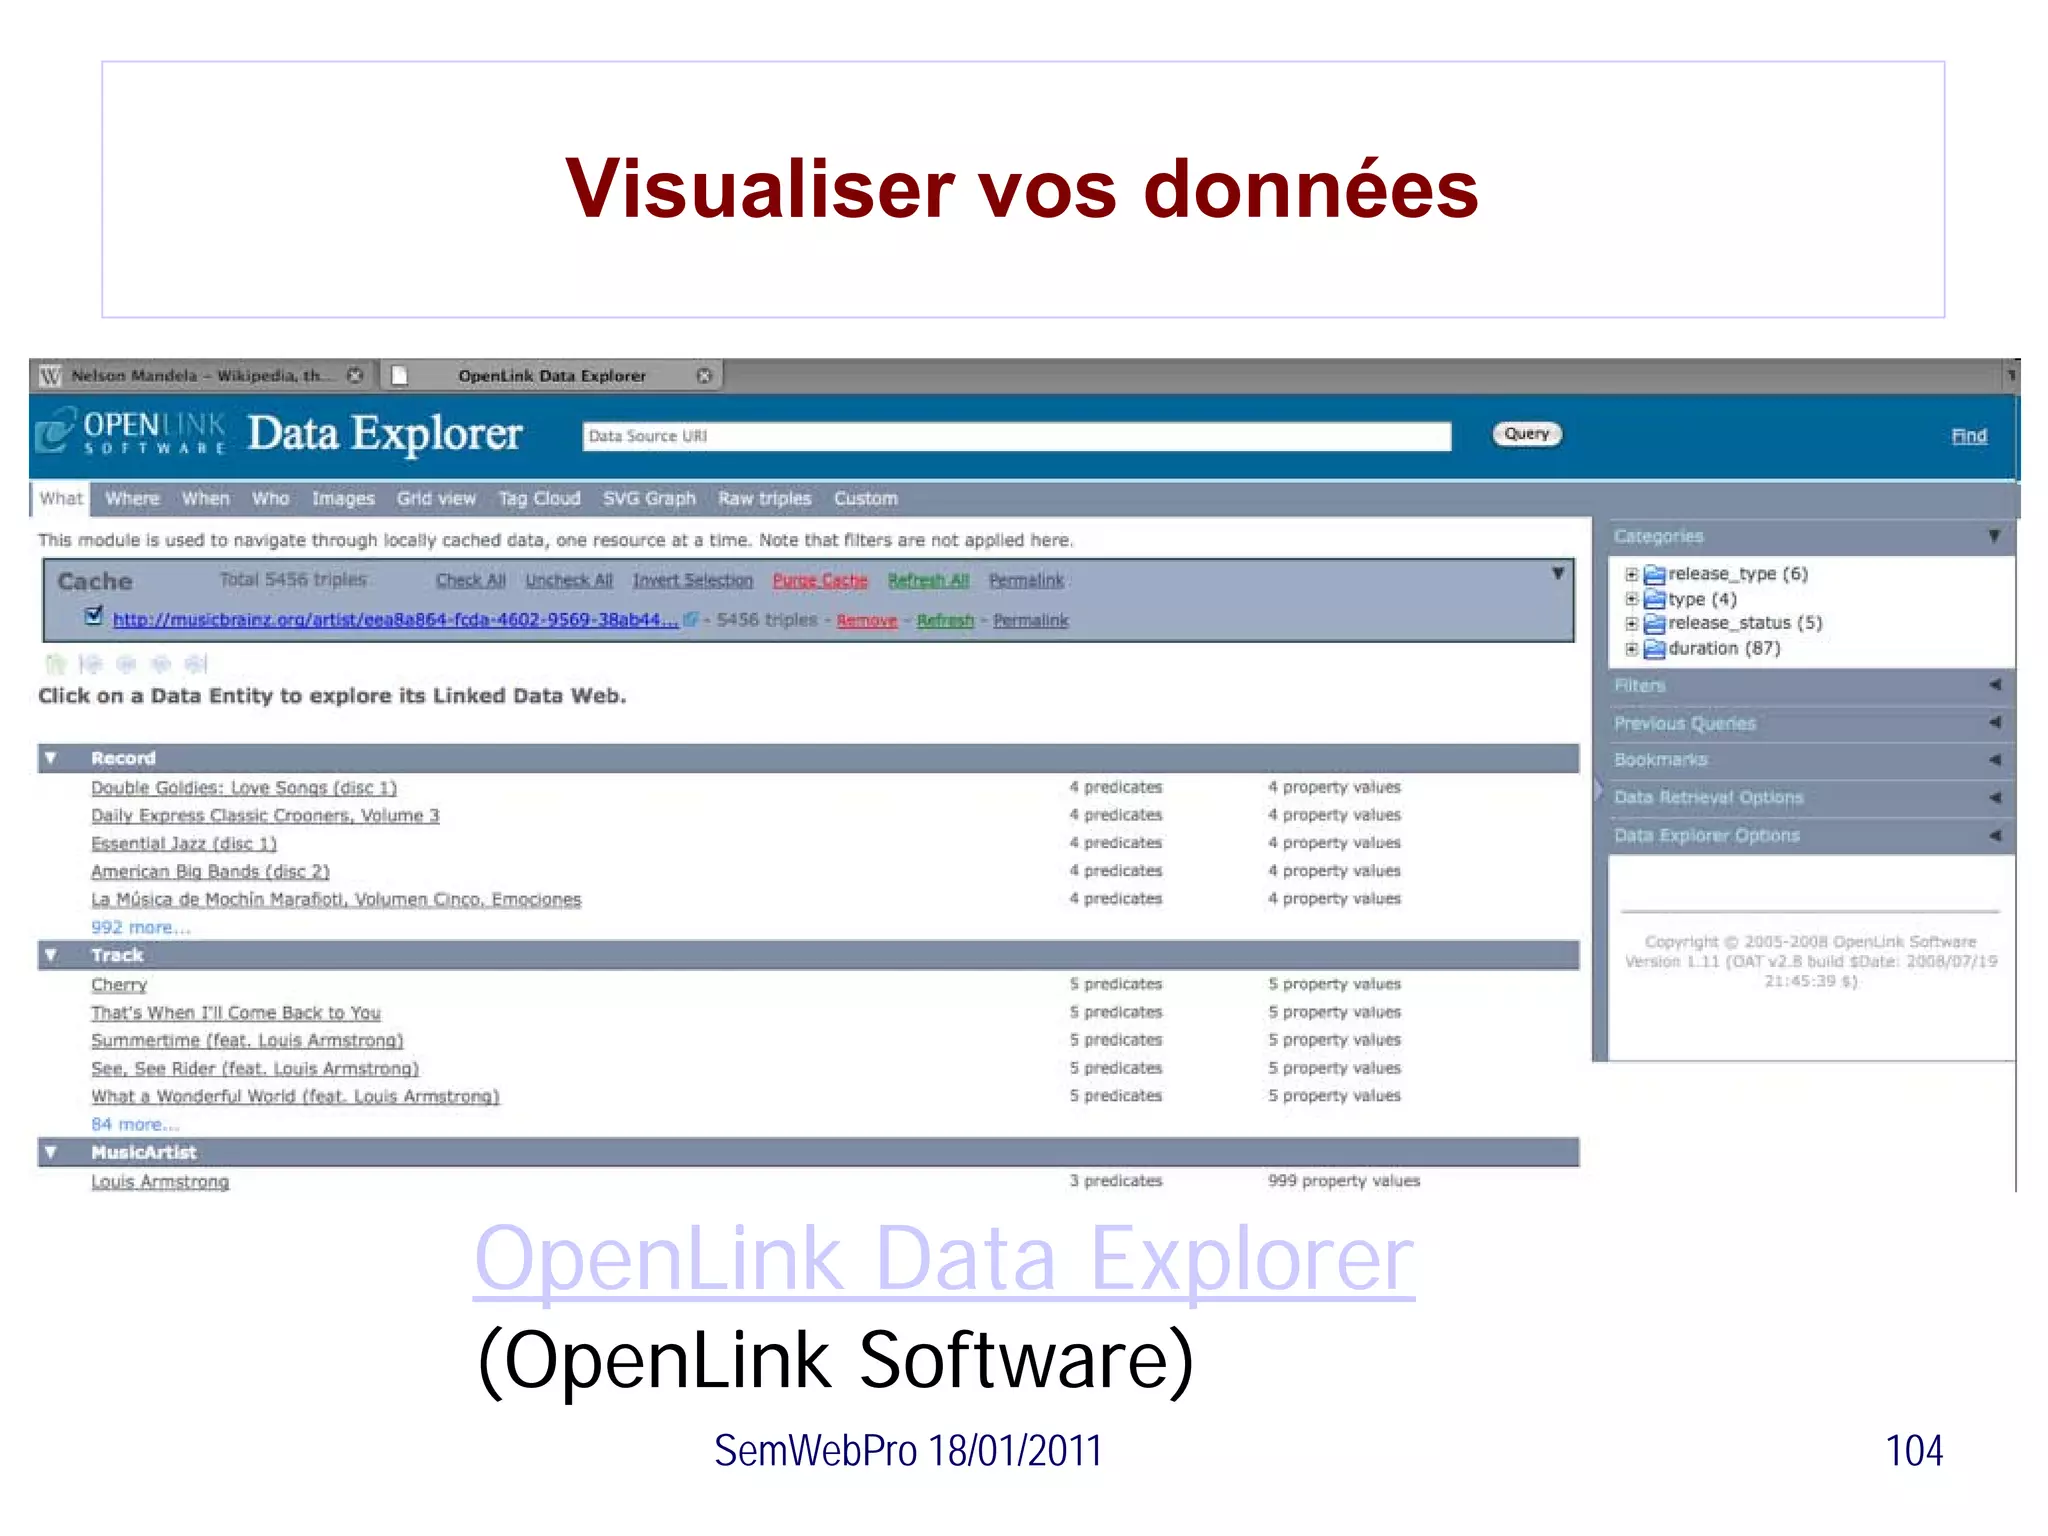Open the Raw triples tab

pyautogui.click(x=764, y=498)
